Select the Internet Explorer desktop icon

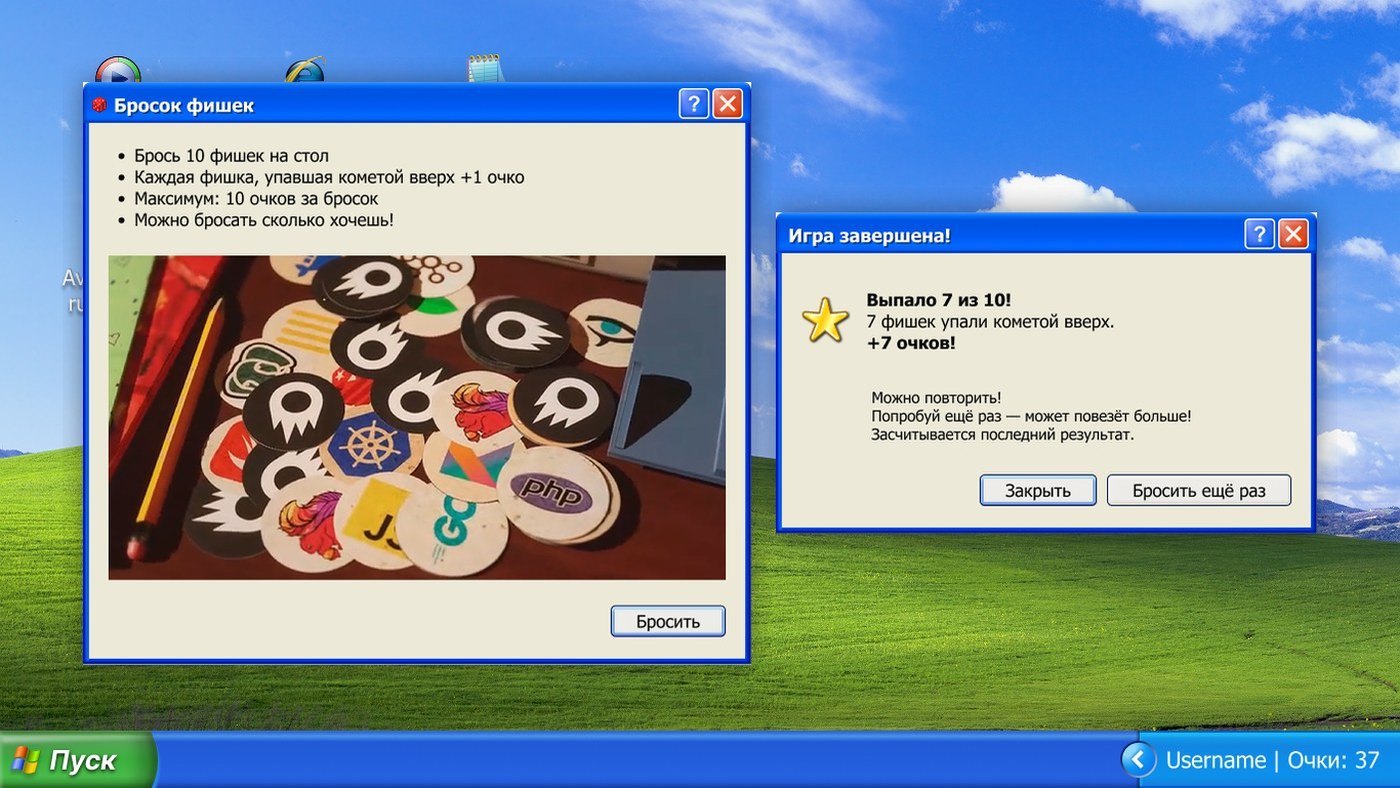click(304, 70)
